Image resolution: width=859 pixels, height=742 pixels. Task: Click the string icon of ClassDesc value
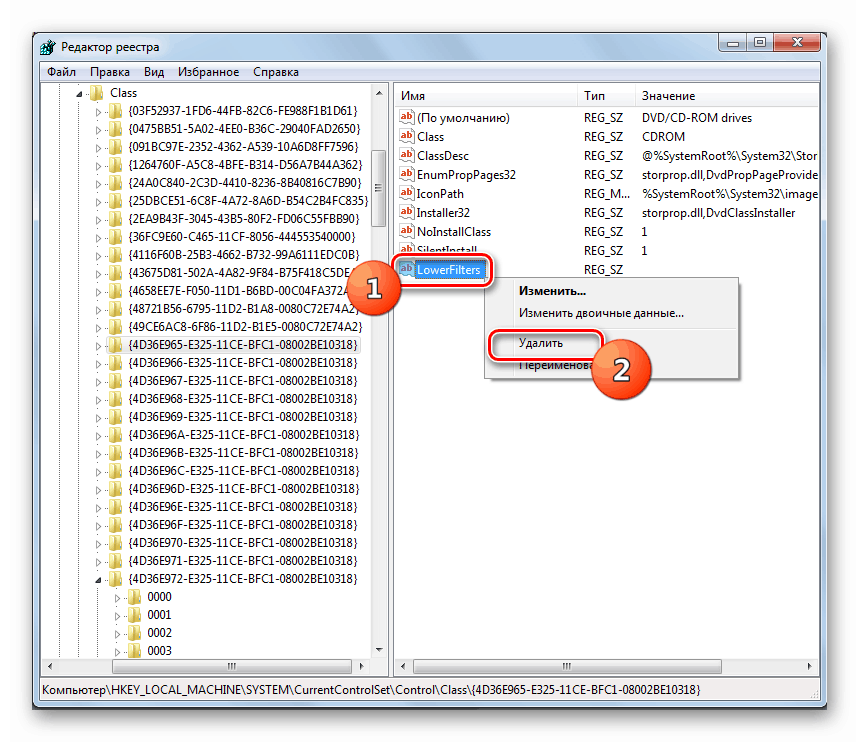pos(406,155)
